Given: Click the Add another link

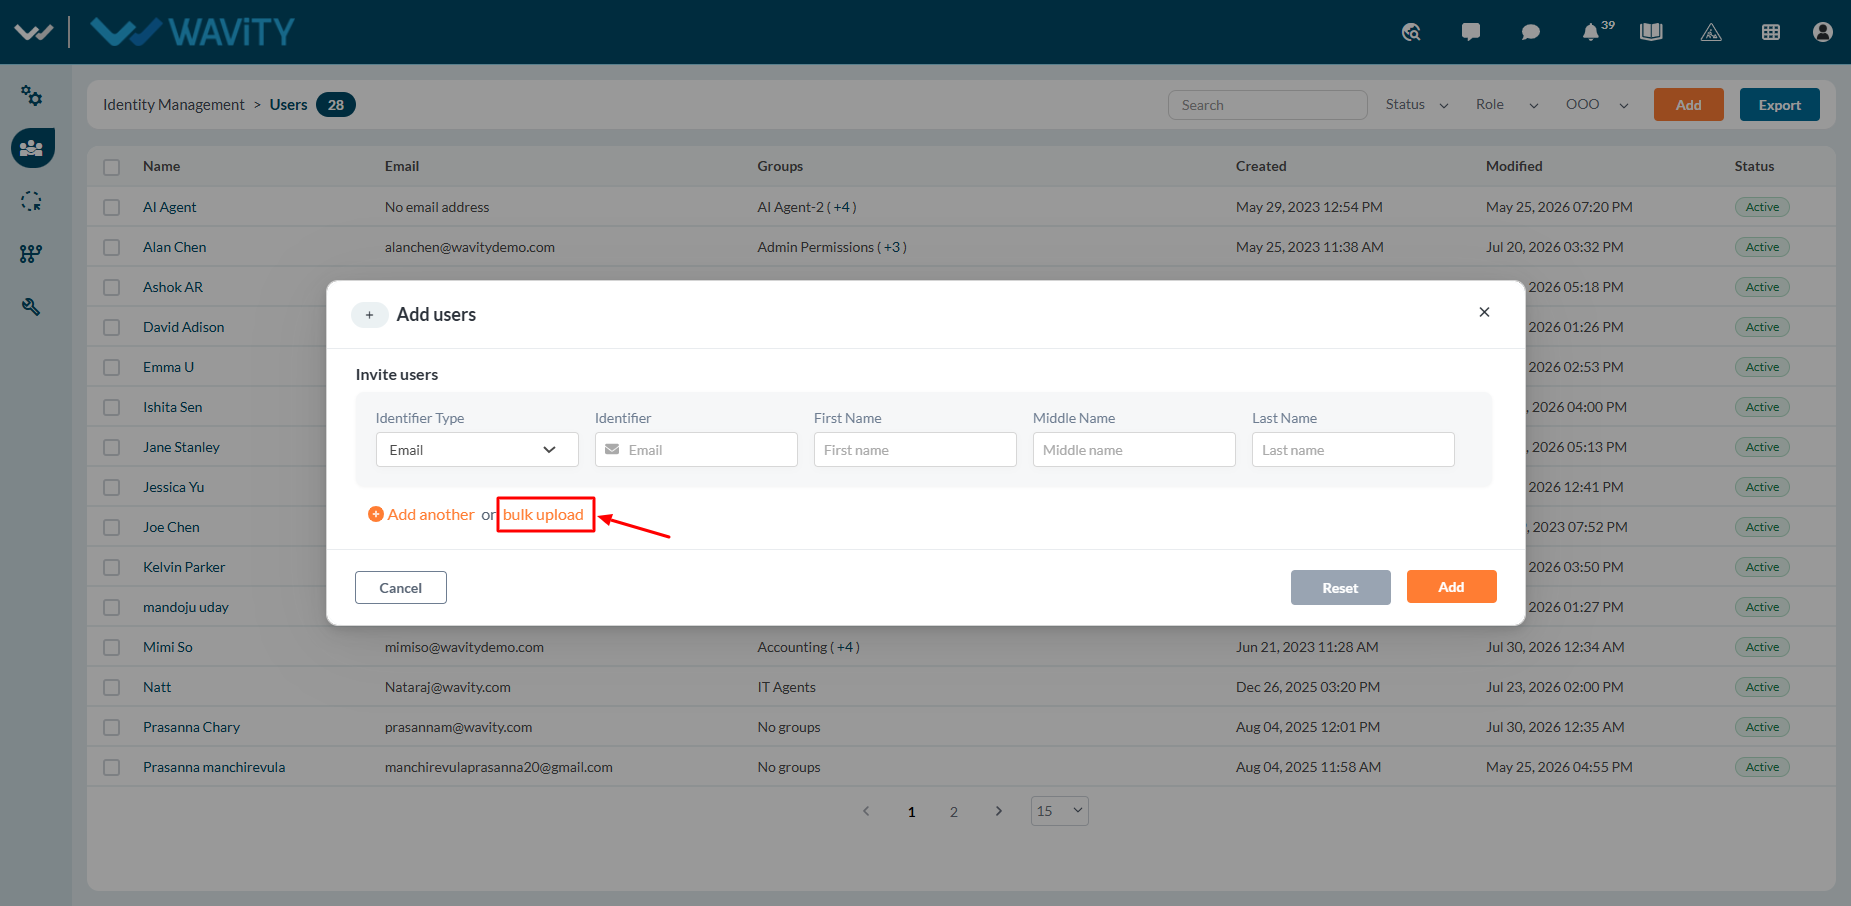Looking at the screenshot, I should (431, 514).
